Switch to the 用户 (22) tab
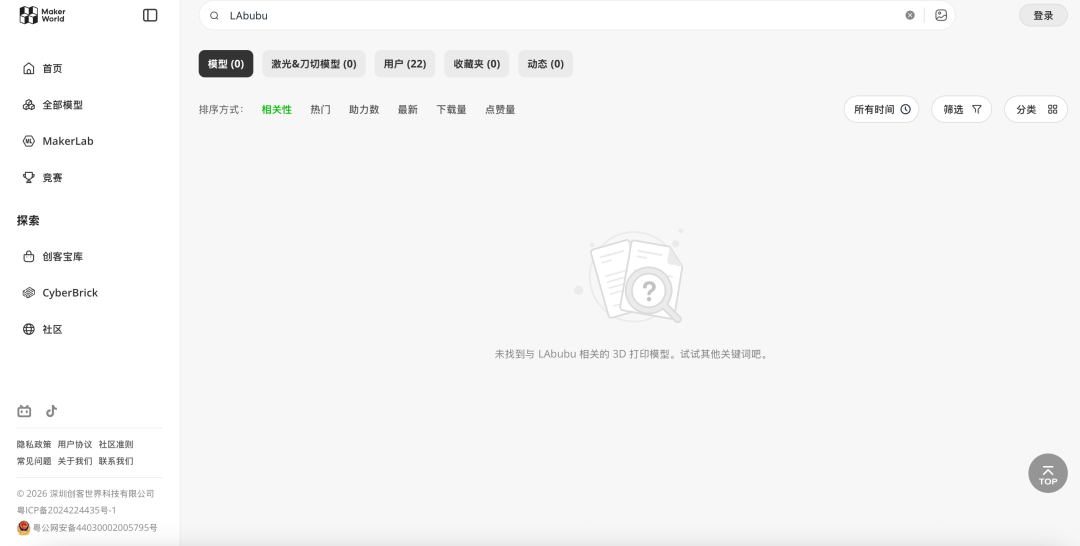Screen dimensions: 1080x546 (405, 64)
